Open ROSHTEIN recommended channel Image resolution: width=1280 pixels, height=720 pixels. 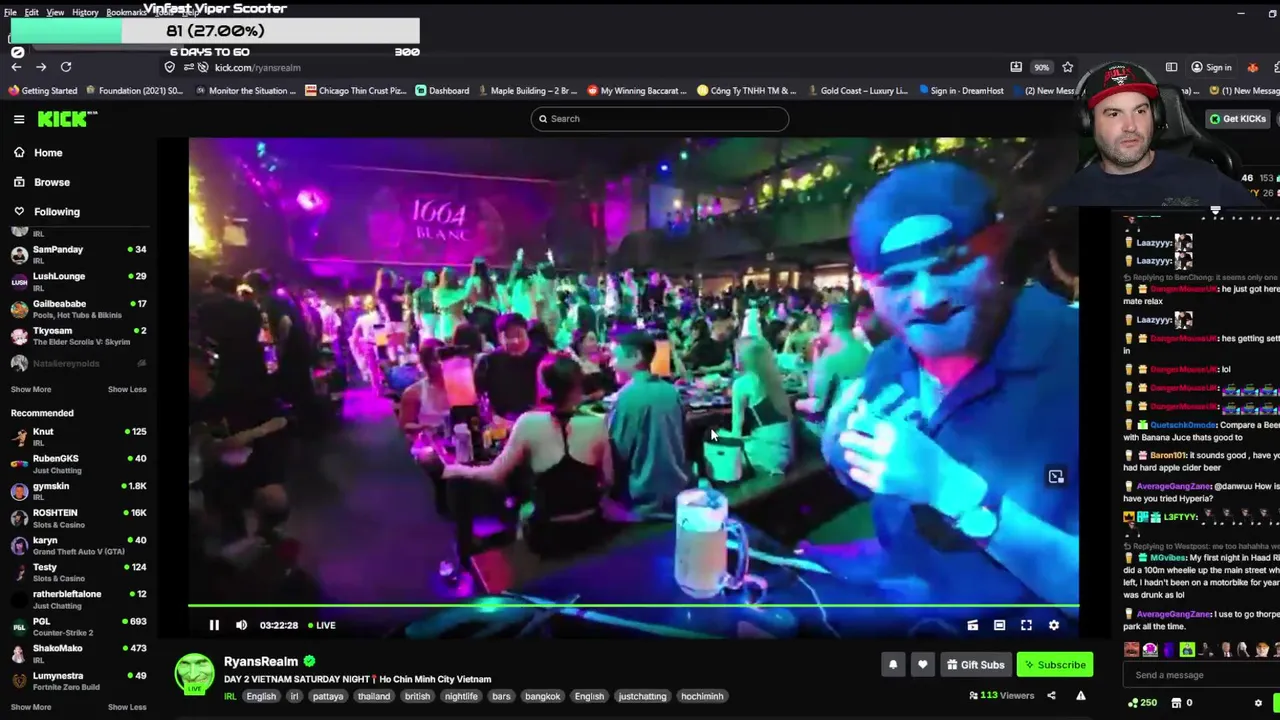pyautogui.click(x=78, y=517)
